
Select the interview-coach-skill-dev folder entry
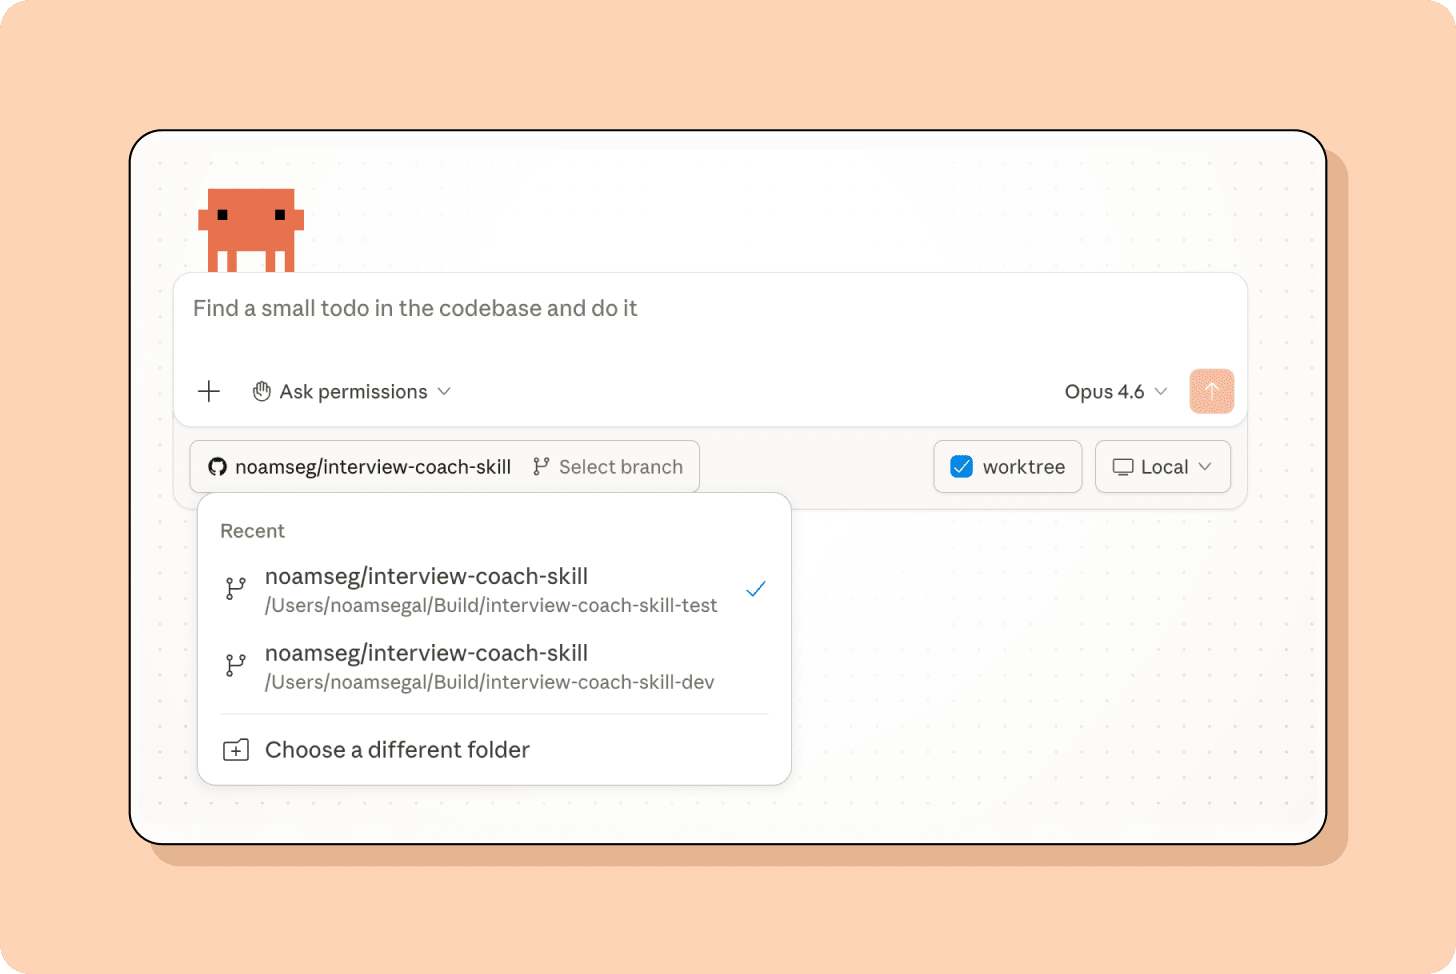click(494, 666)
